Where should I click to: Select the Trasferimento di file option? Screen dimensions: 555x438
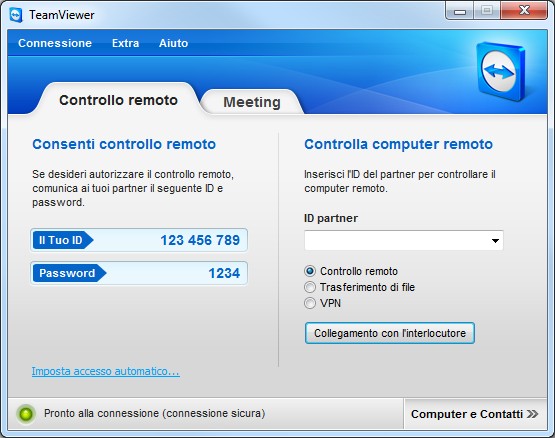(310, 287)
